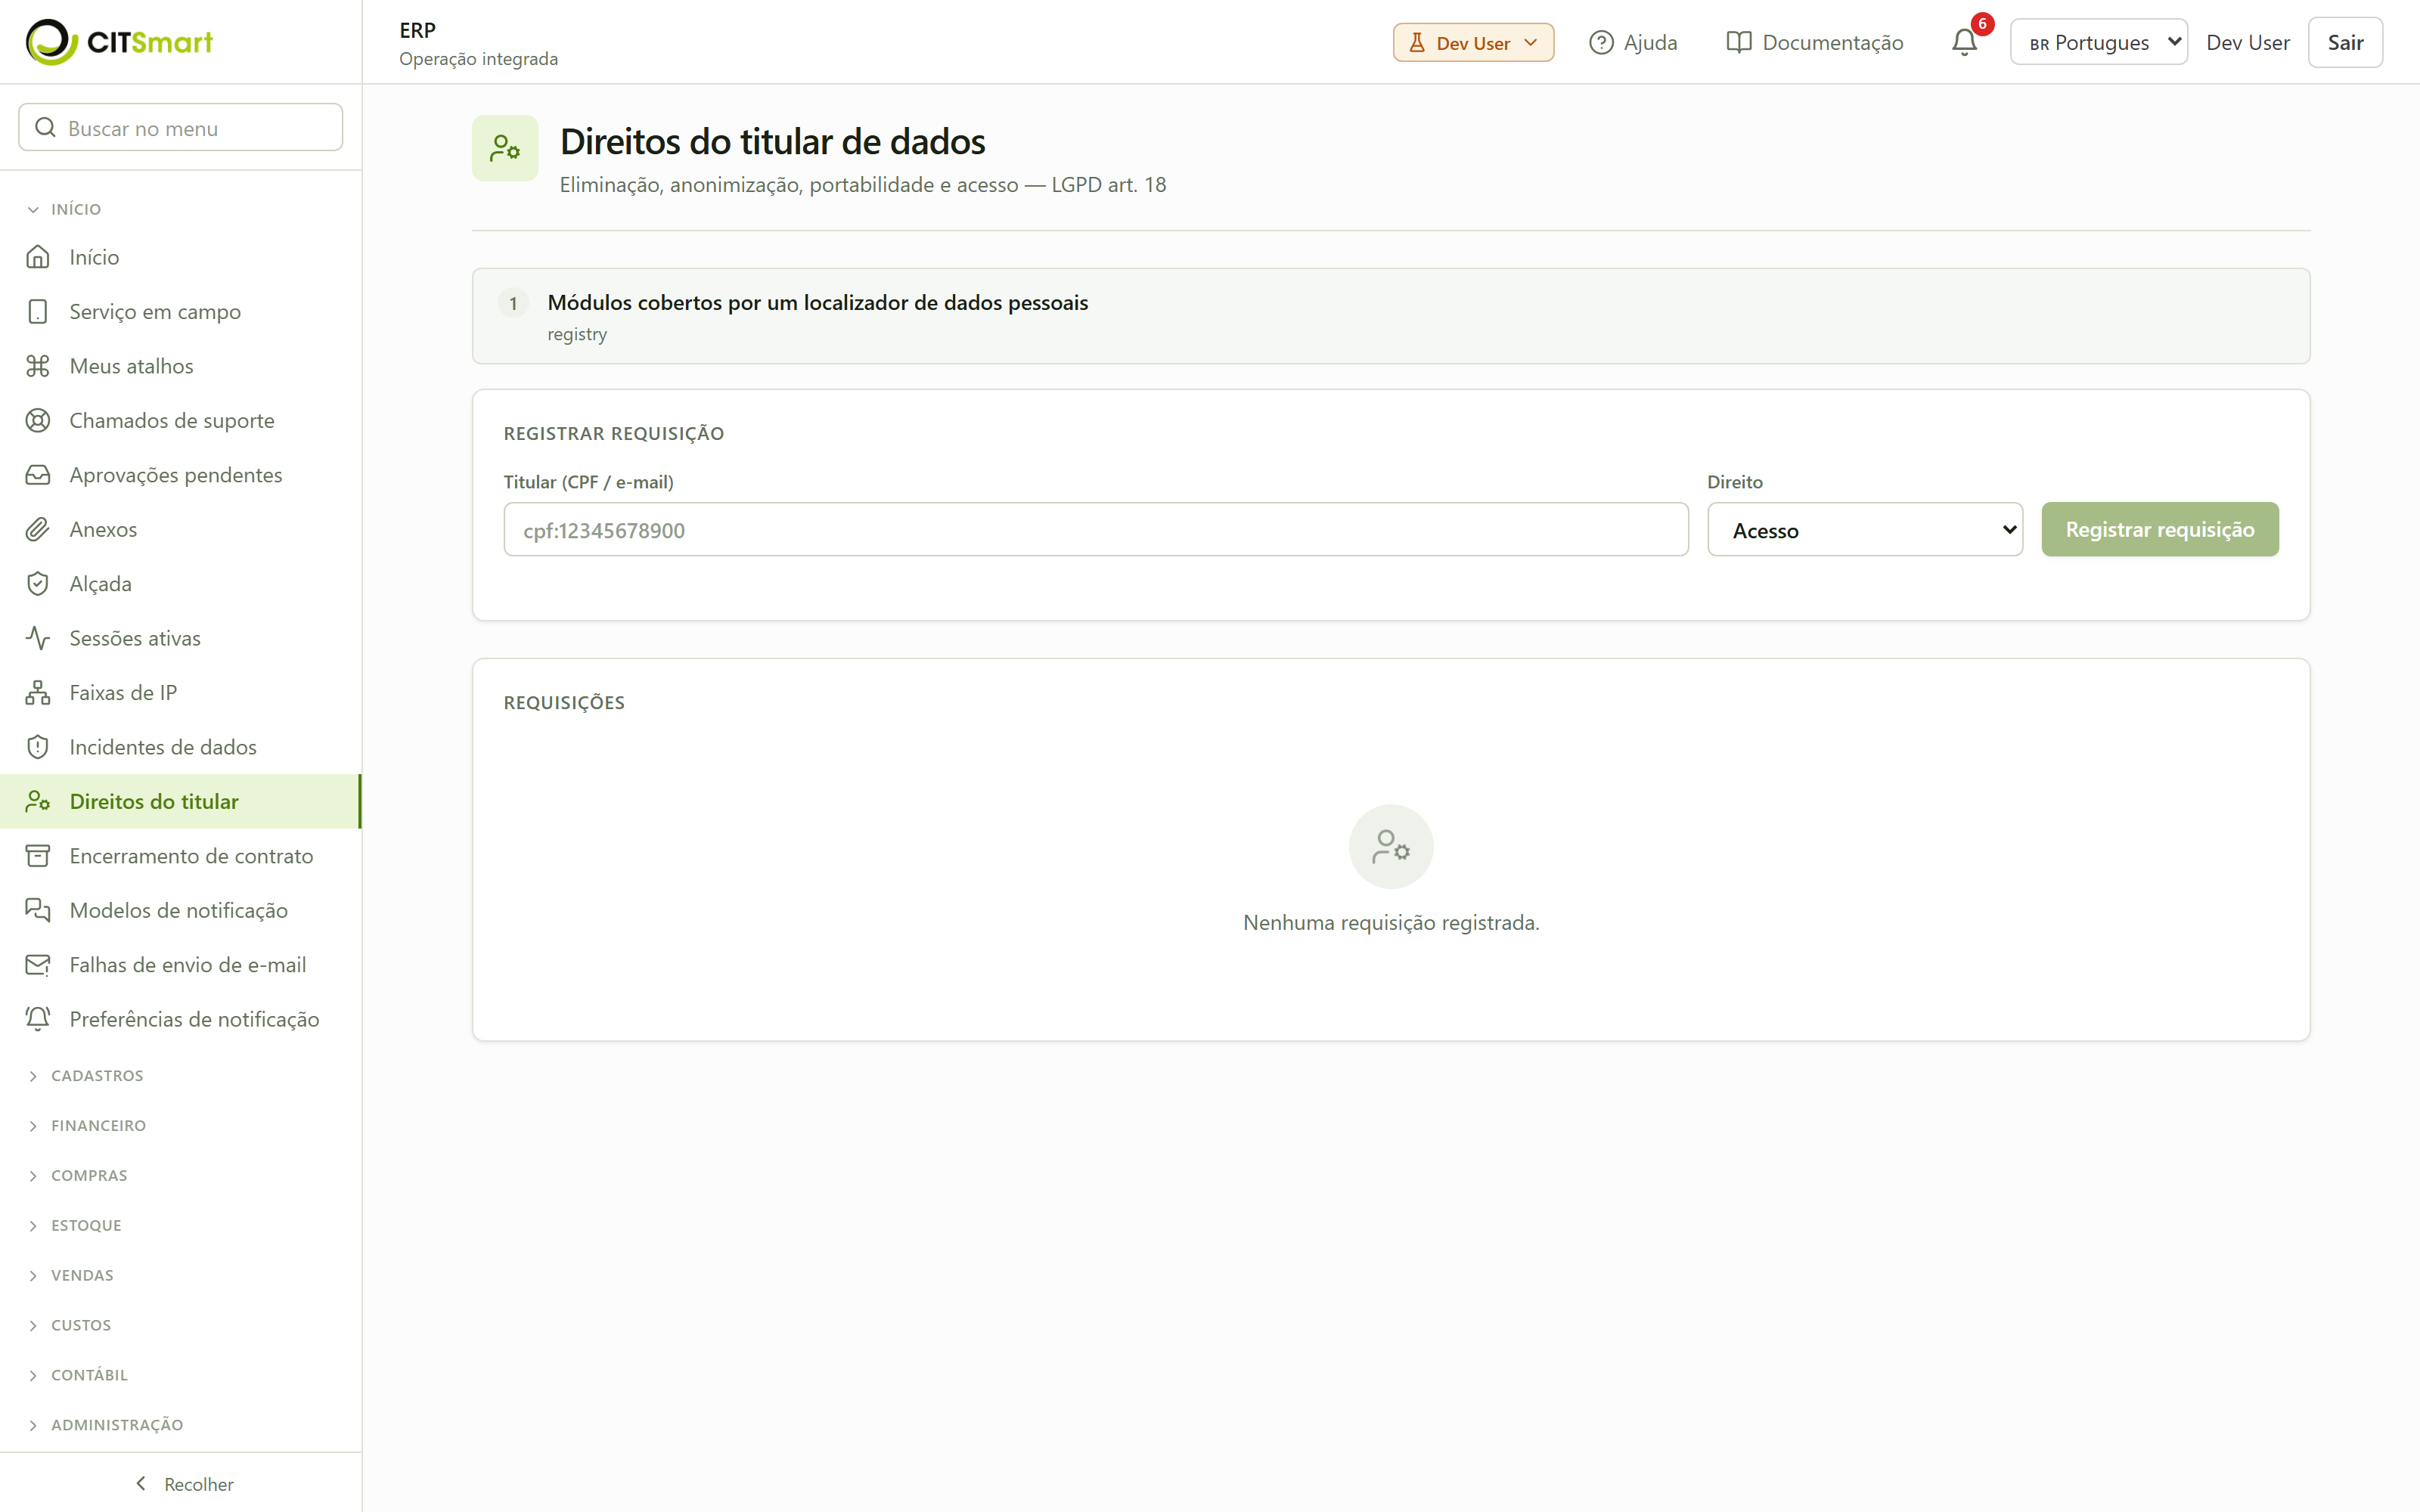This screenshot has height=1512, width=2420.
Task: Click Falhas de envio de e-mail icon
Action: click(38, 965)
